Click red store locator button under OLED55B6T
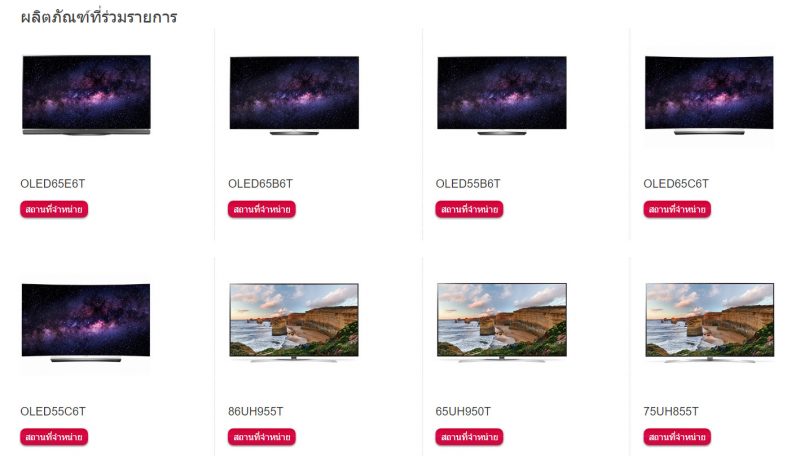This screenshot has height=456, width=800. point(469,209)
